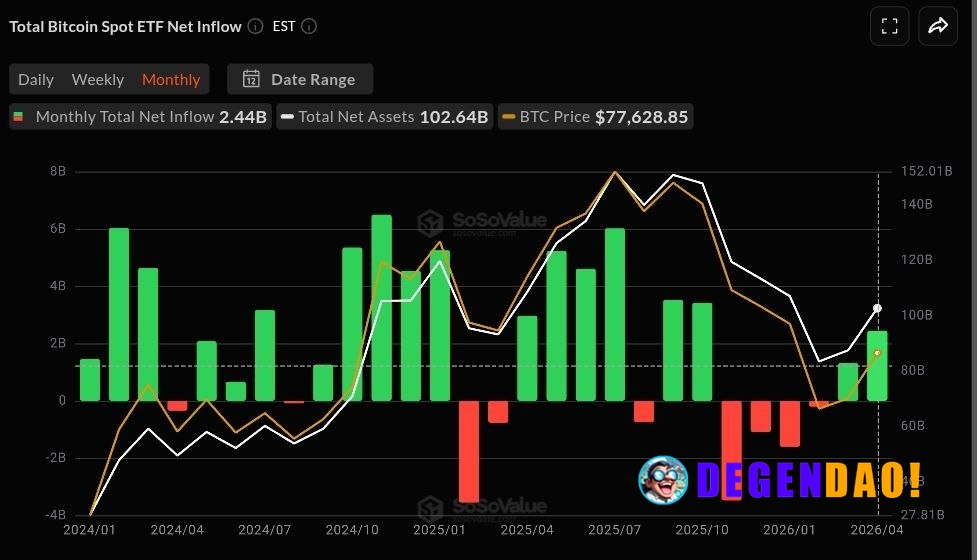Click the 27.81B right axis label
The width and height of the screenshot is (977, 560).
point(923,515)
